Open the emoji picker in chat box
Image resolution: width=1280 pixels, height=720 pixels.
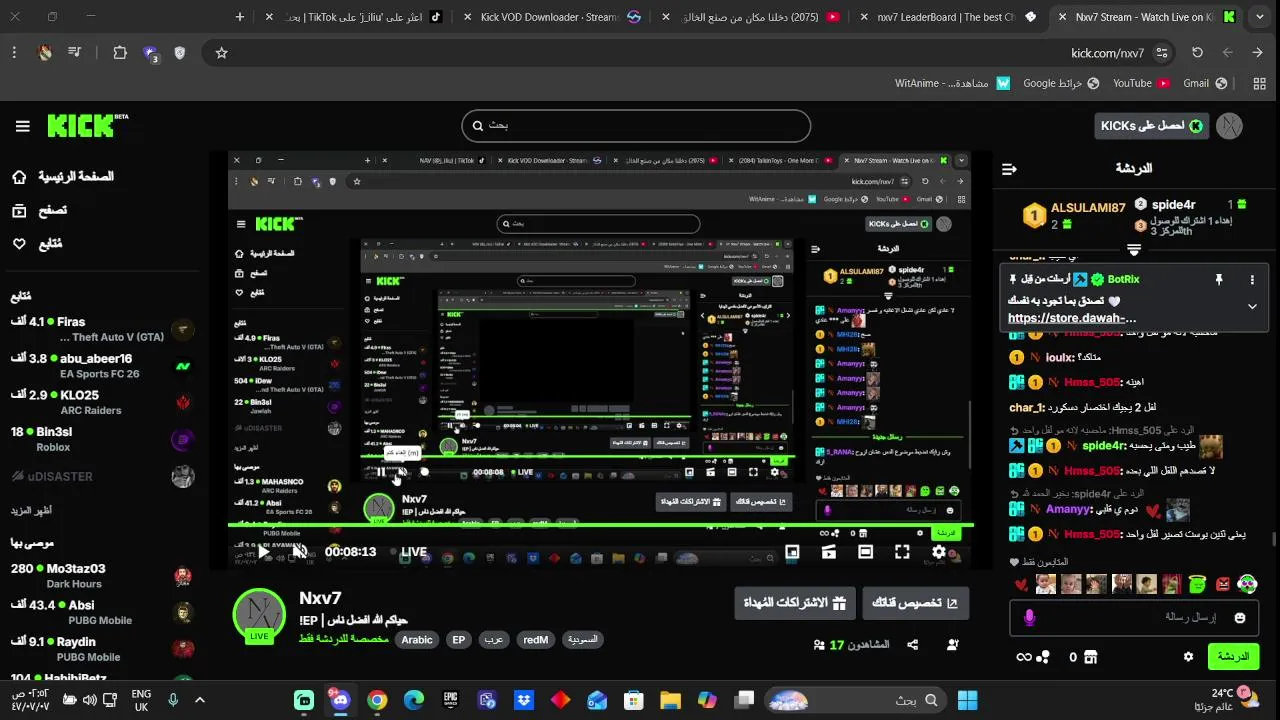click(1240, 618)
